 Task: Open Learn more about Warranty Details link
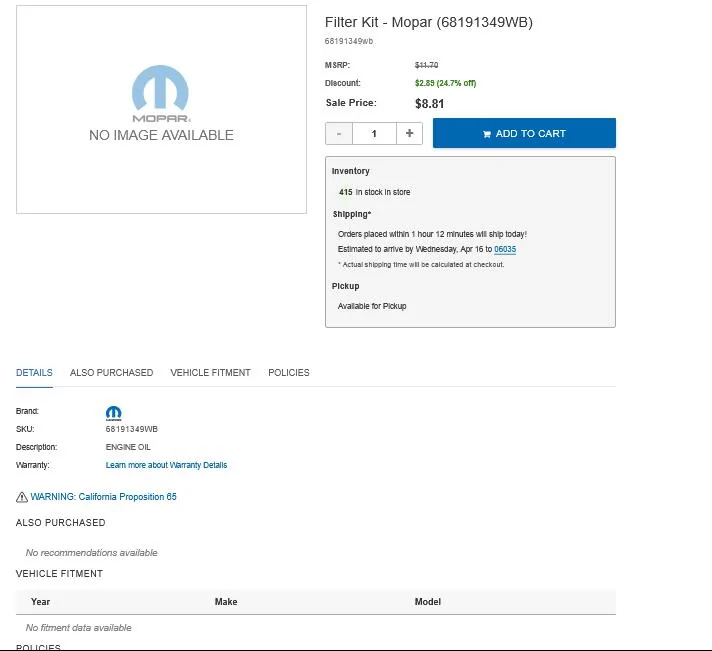coord(166,465)
